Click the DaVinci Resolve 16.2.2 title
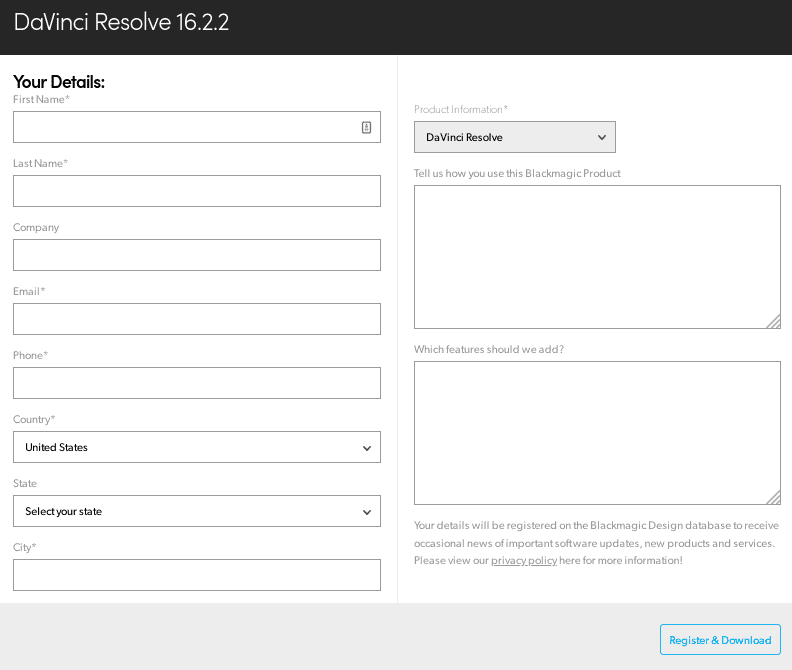The image size is (792, 670). click(x=121, y=22)
